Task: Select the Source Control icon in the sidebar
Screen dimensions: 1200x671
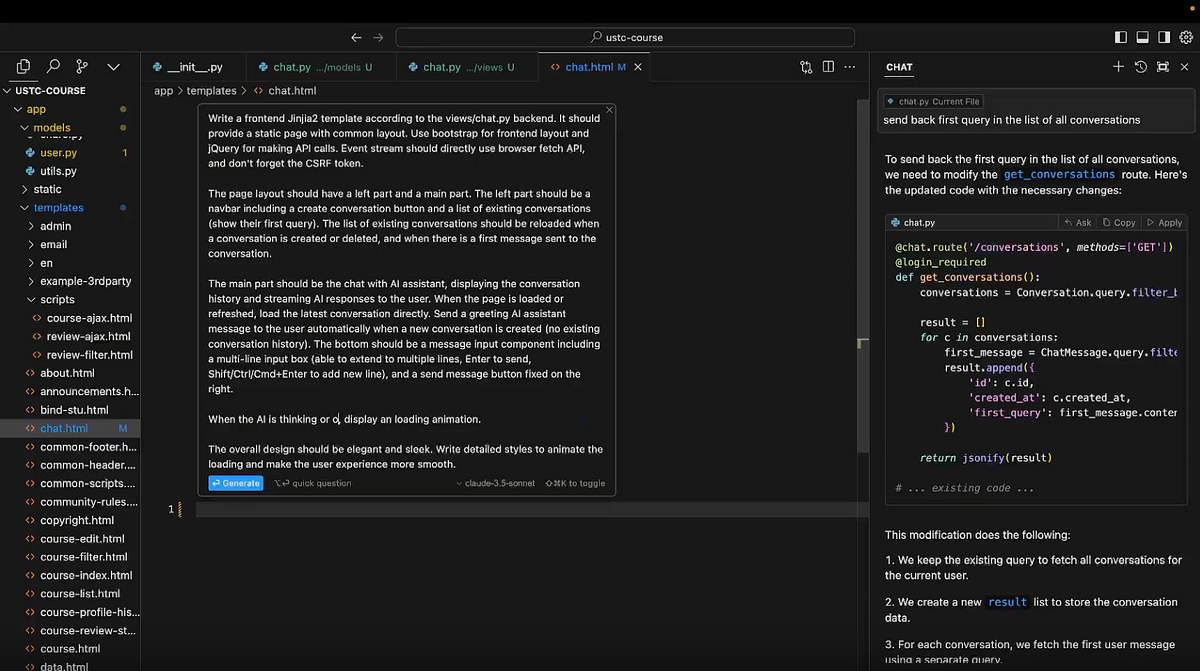Action: [84, 66]
